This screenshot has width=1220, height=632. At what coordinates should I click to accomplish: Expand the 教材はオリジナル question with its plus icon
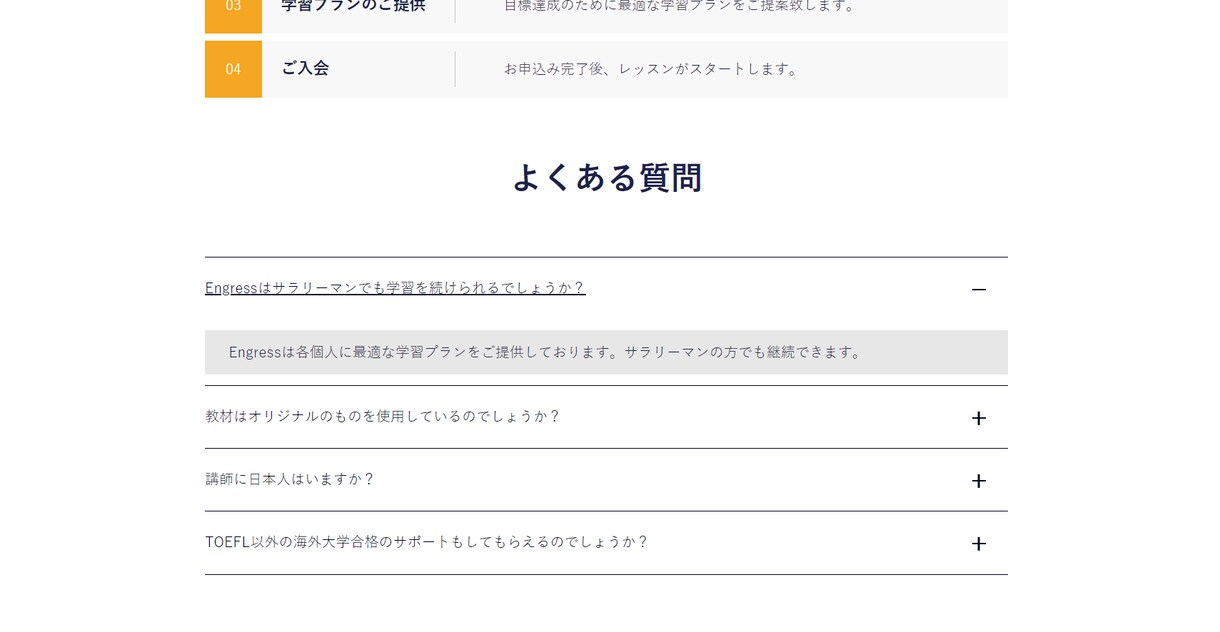(978, 418)
